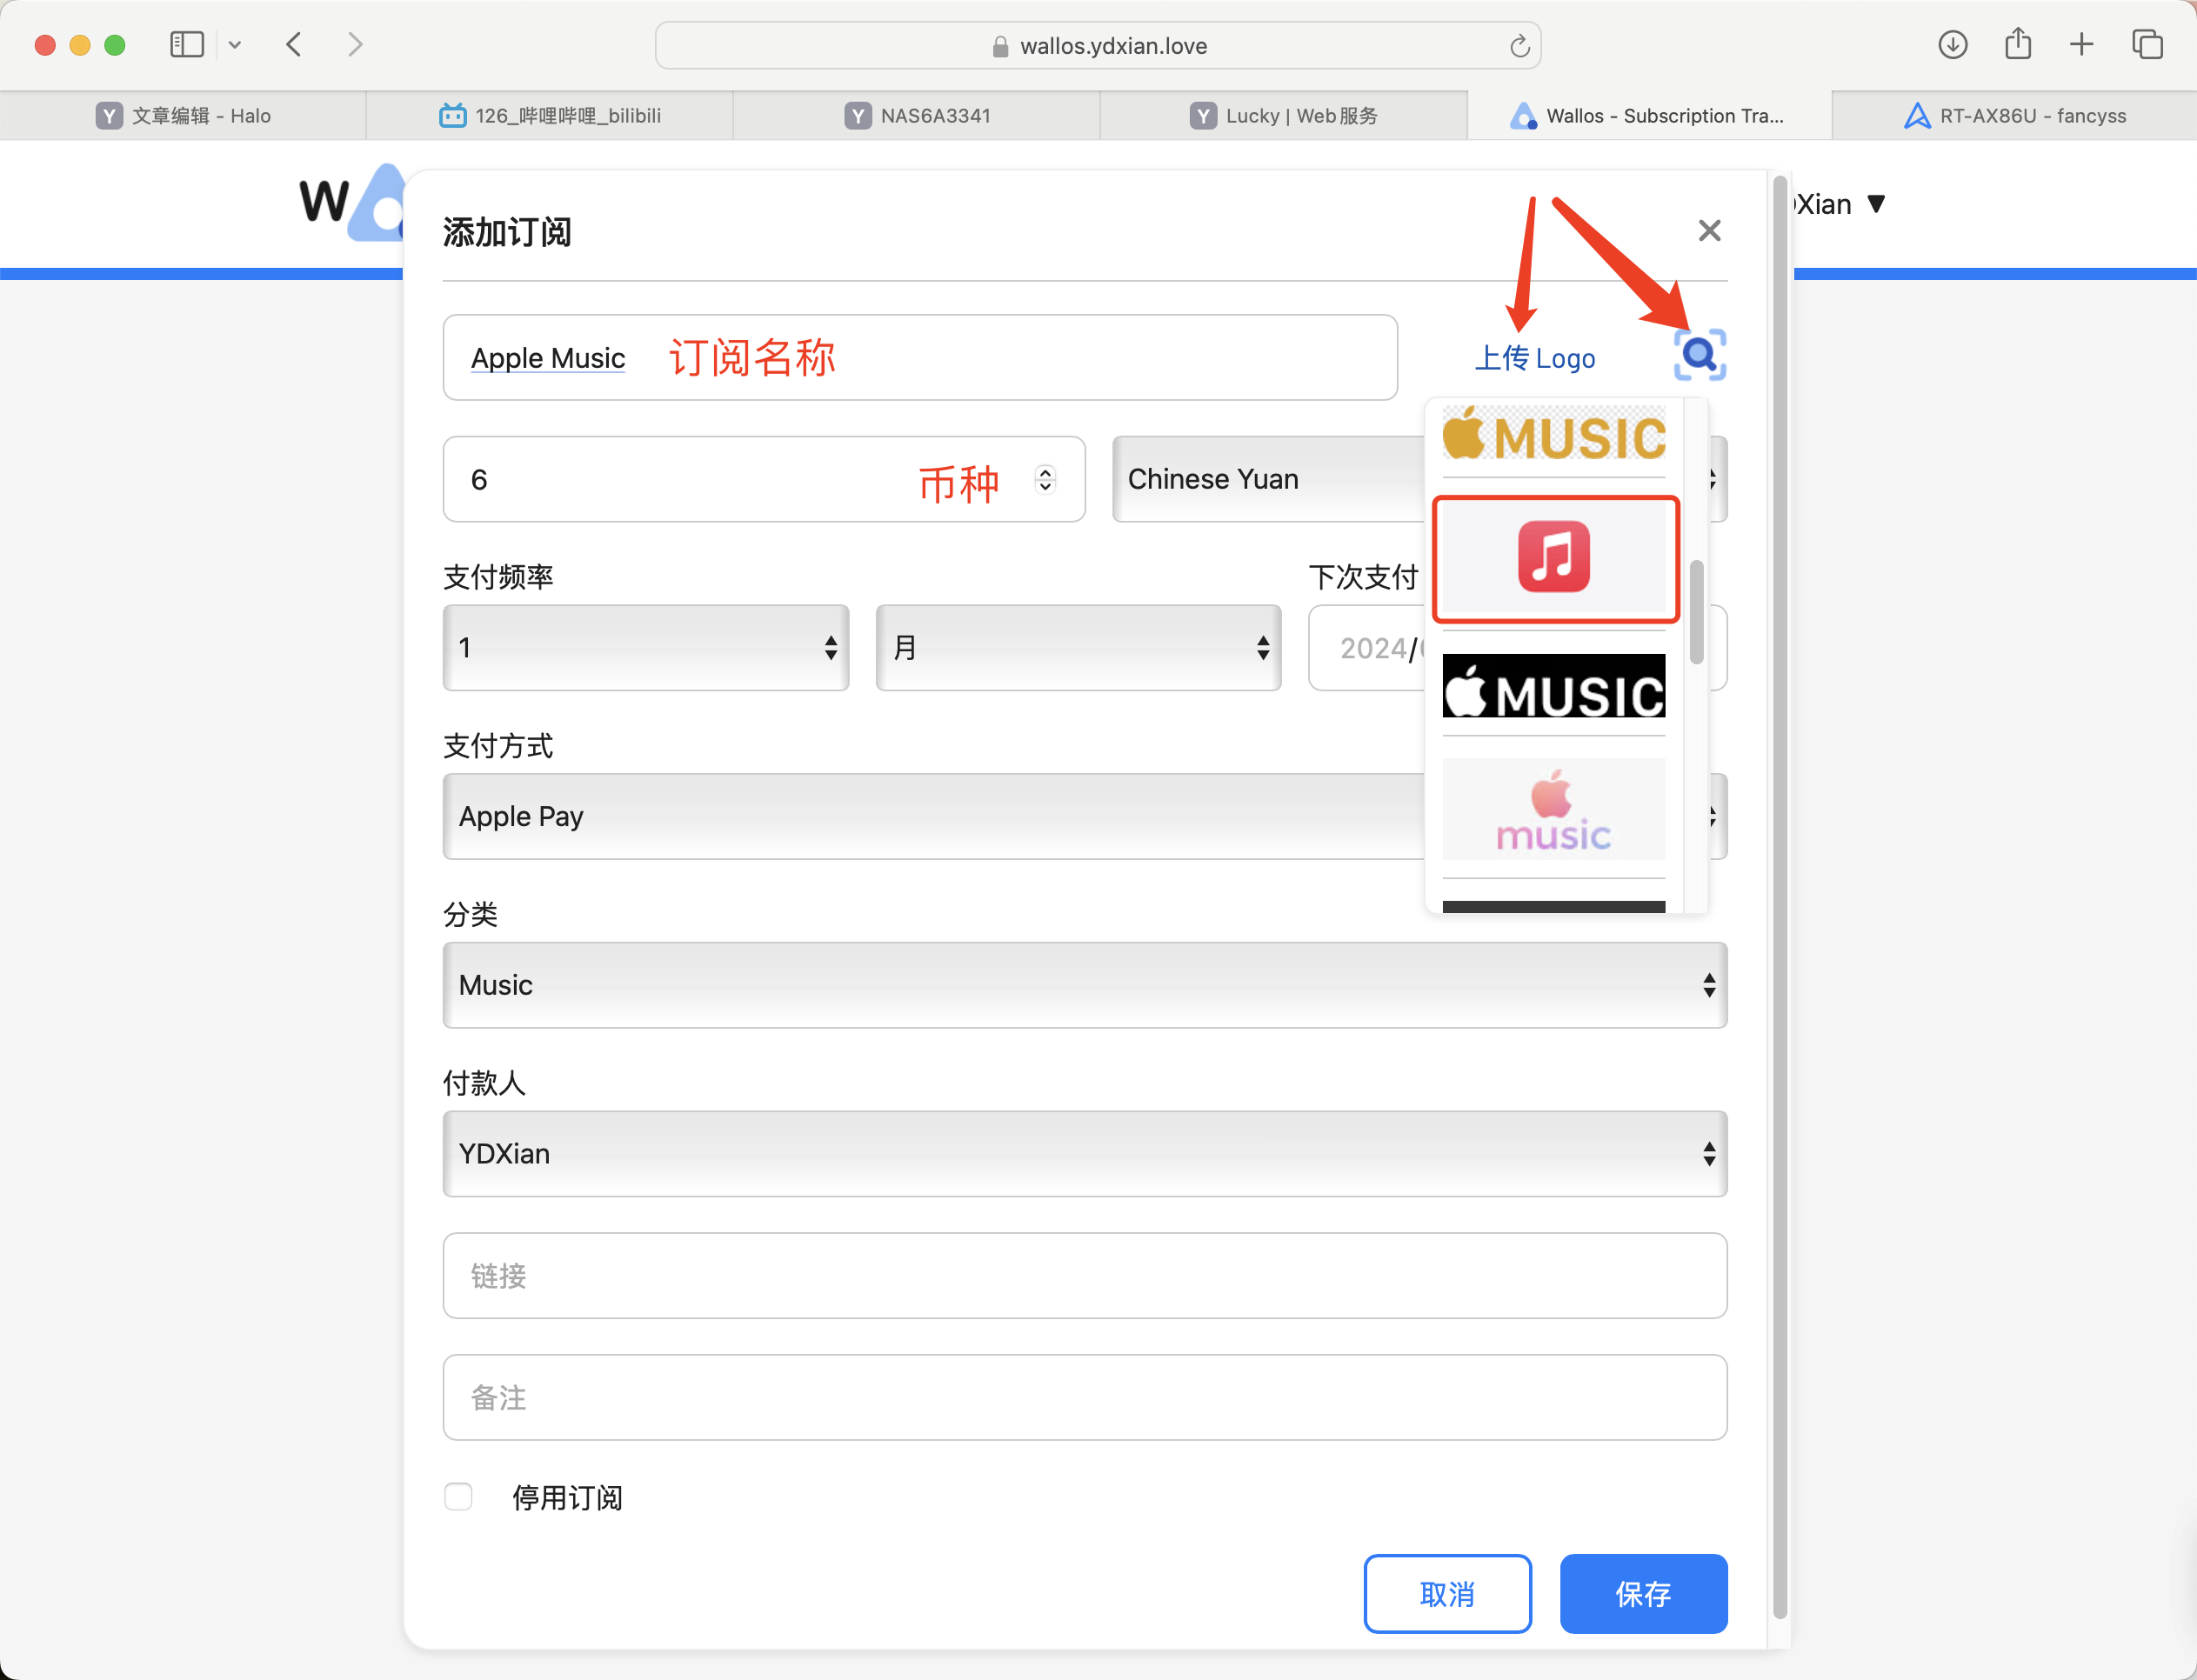
Task: Show the tab overview
Action: click(2147, 45)
